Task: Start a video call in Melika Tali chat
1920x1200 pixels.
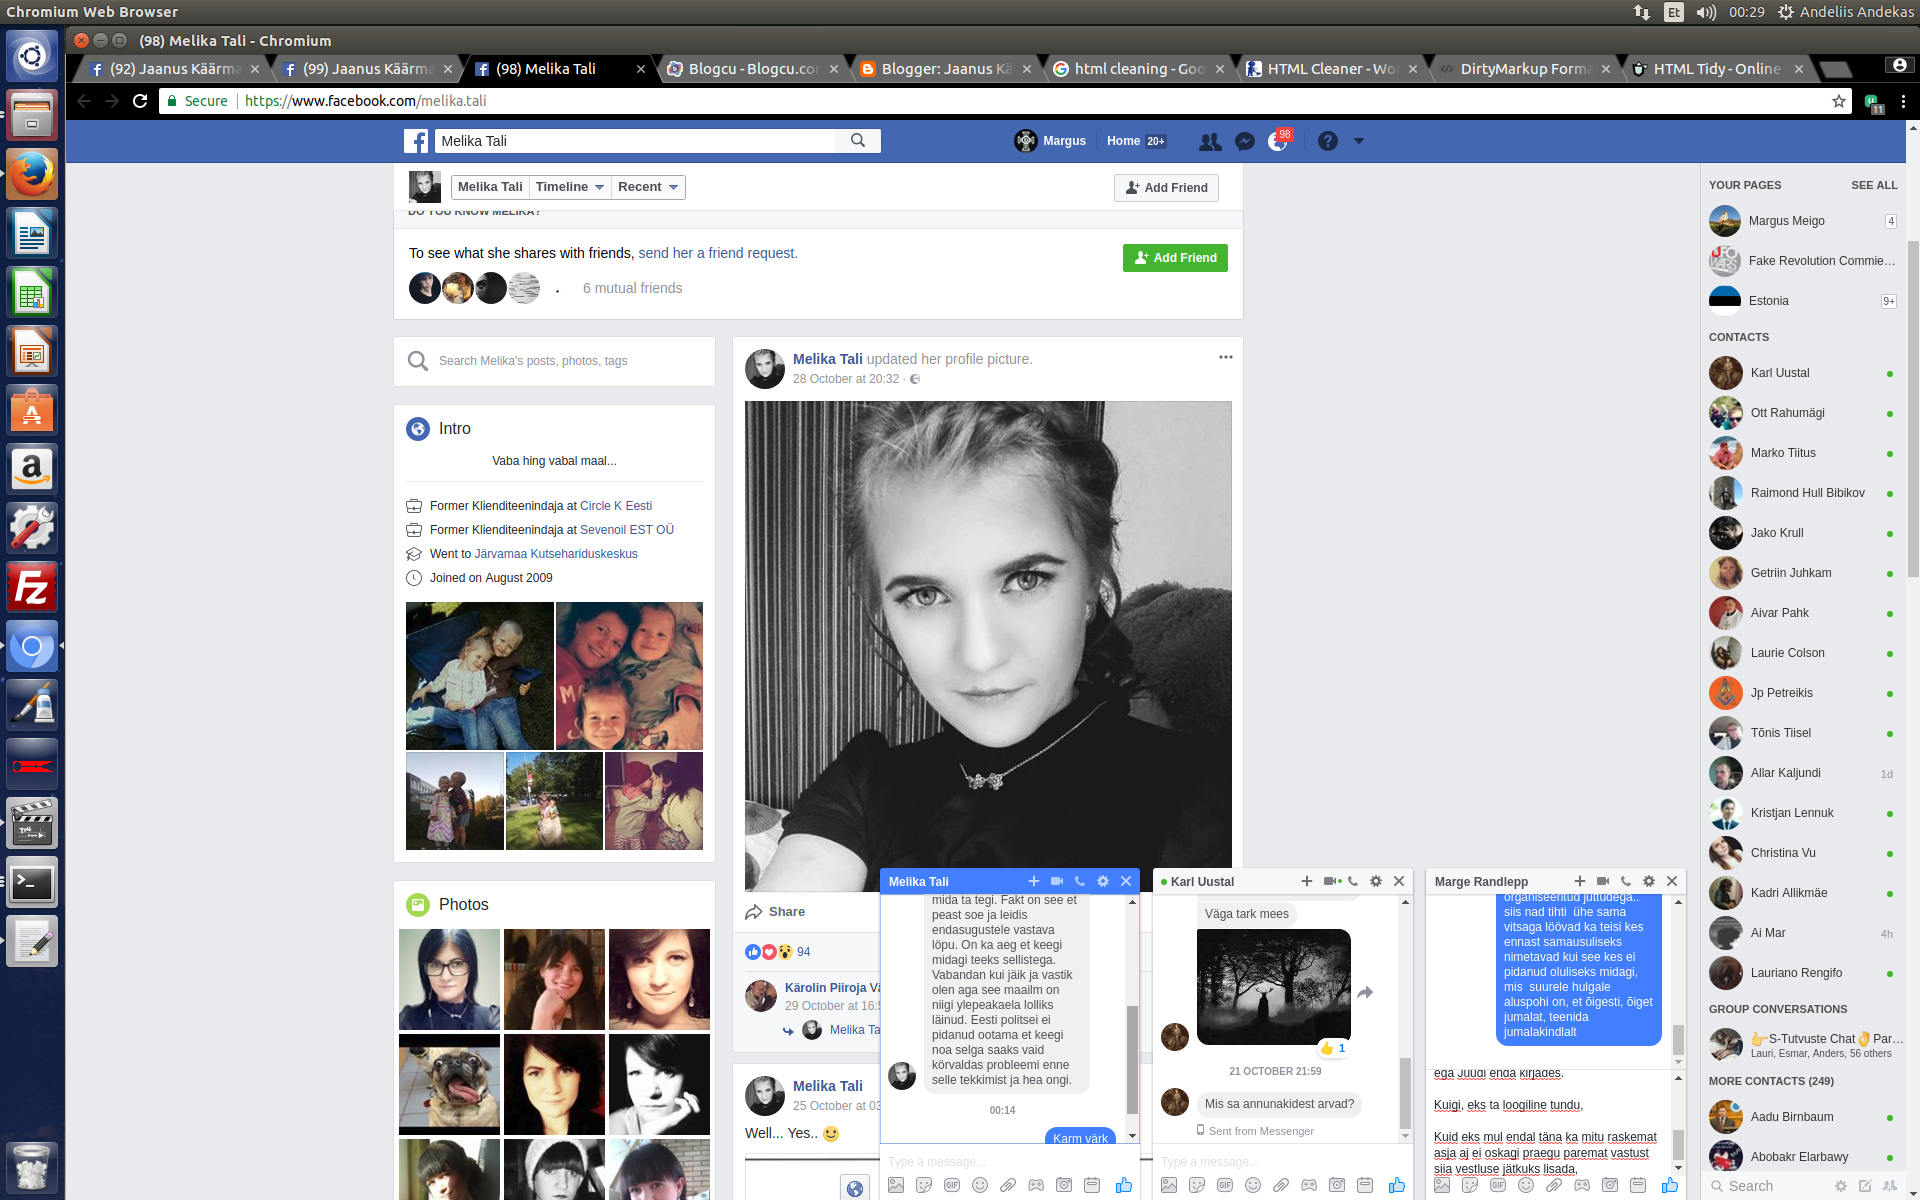Action: click(1057, 881)
